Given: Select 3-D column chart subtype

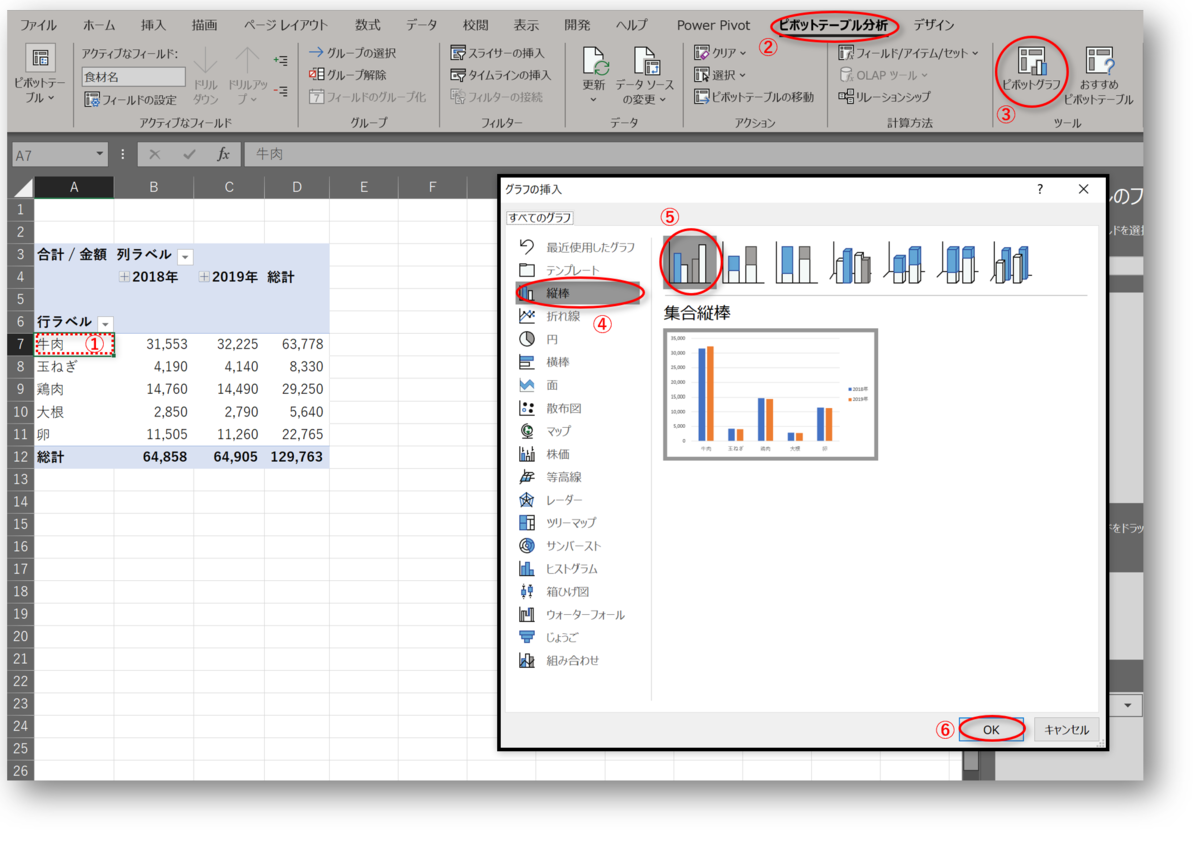Looking at the screenshot, I should [1012, 262].
